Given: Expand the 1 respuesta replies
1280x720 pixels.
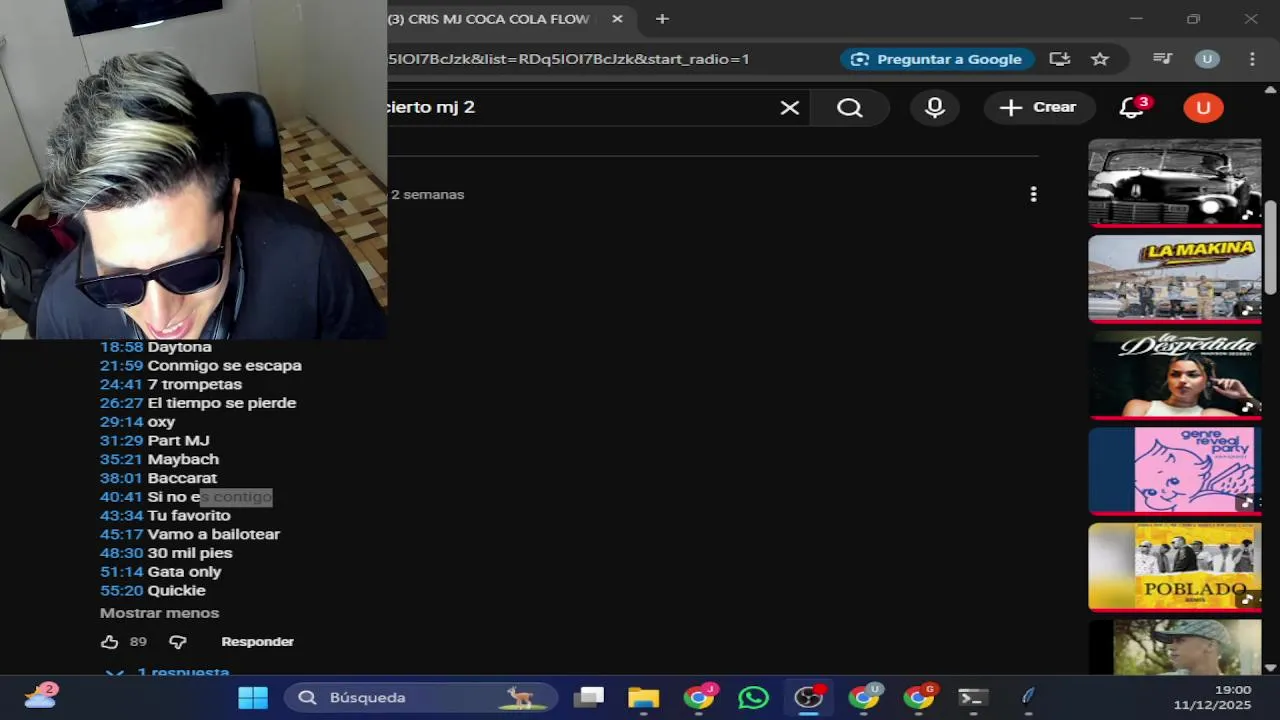Looking at the screenshot, I should pos(170,672).
